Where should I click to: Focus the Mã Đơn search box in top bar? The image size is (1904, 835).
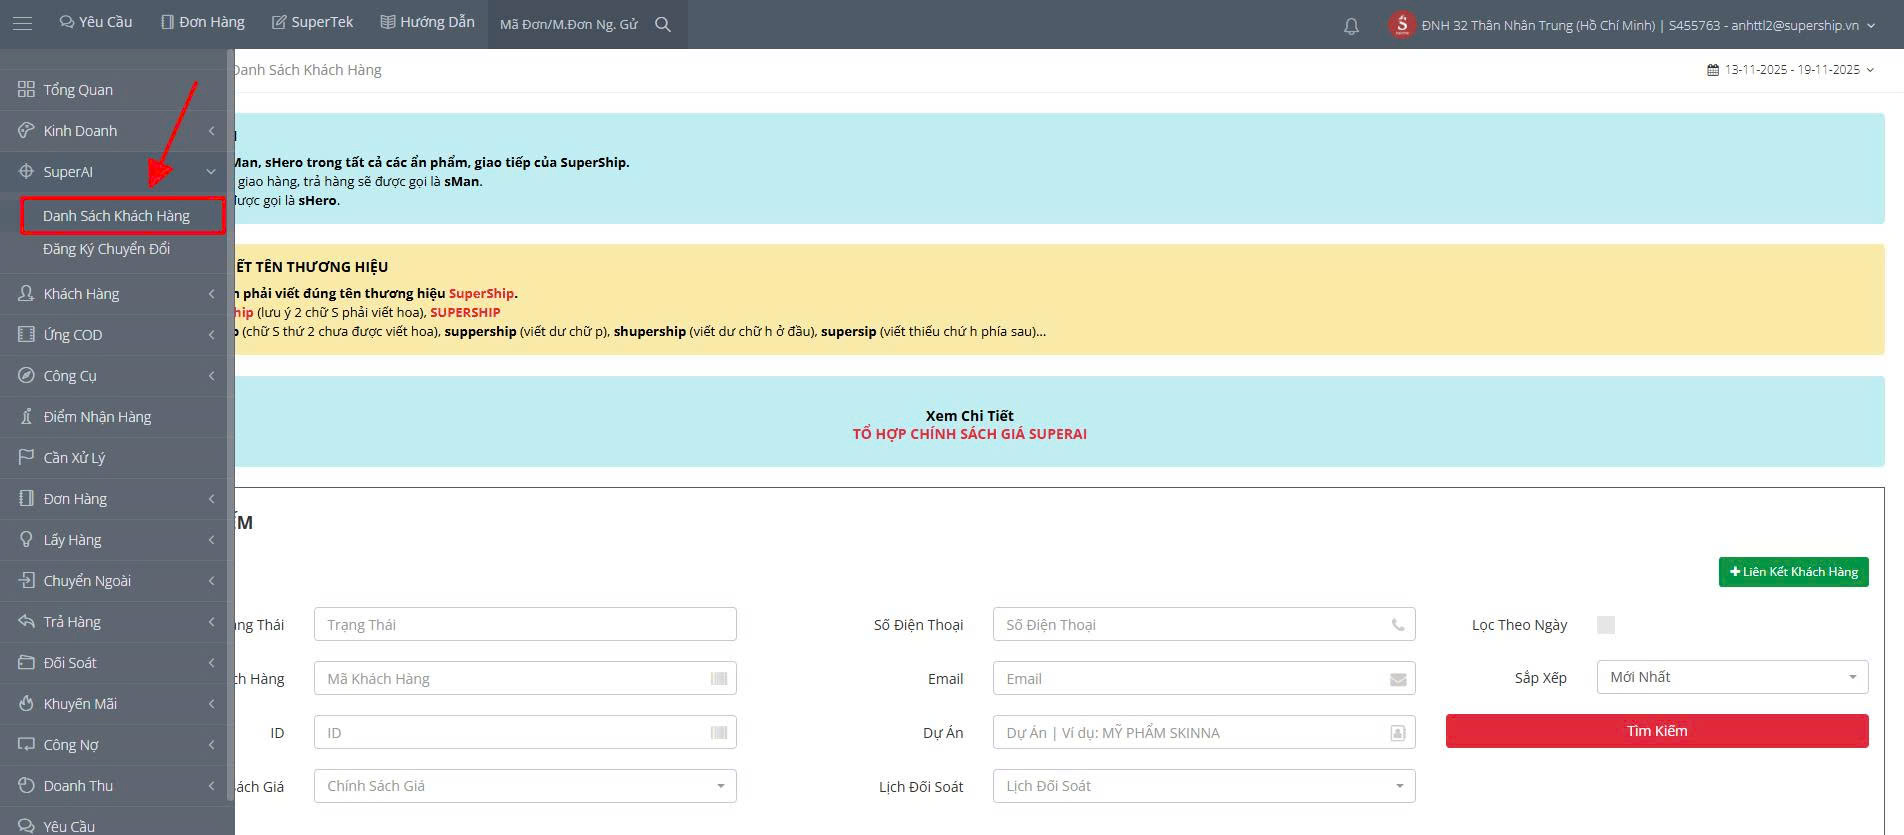(x=569, y=24)
